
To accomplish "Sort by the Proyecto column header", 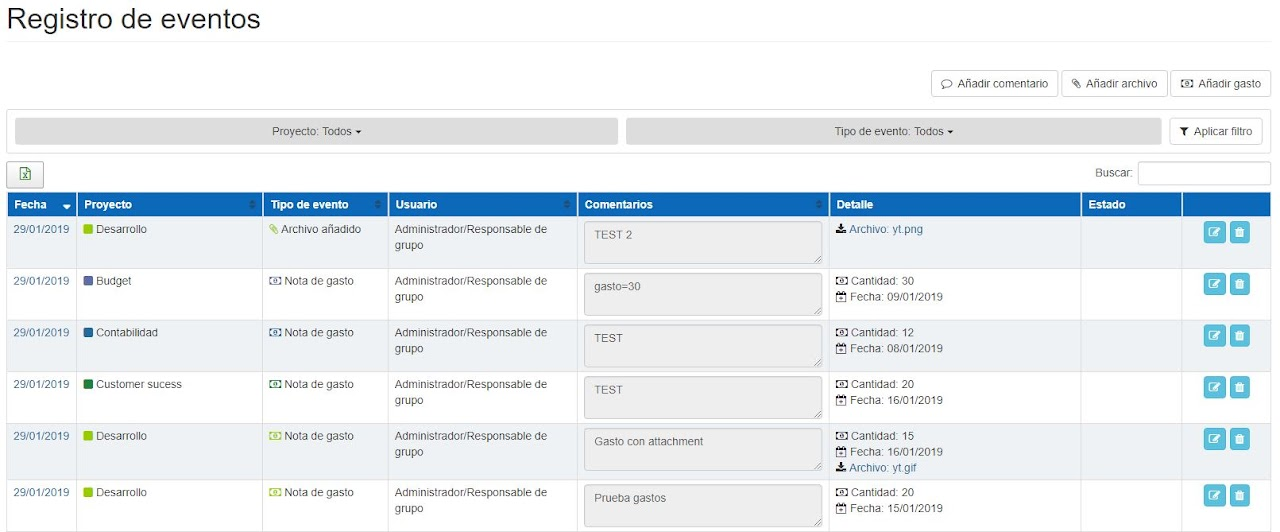I will tap(169, 205).
